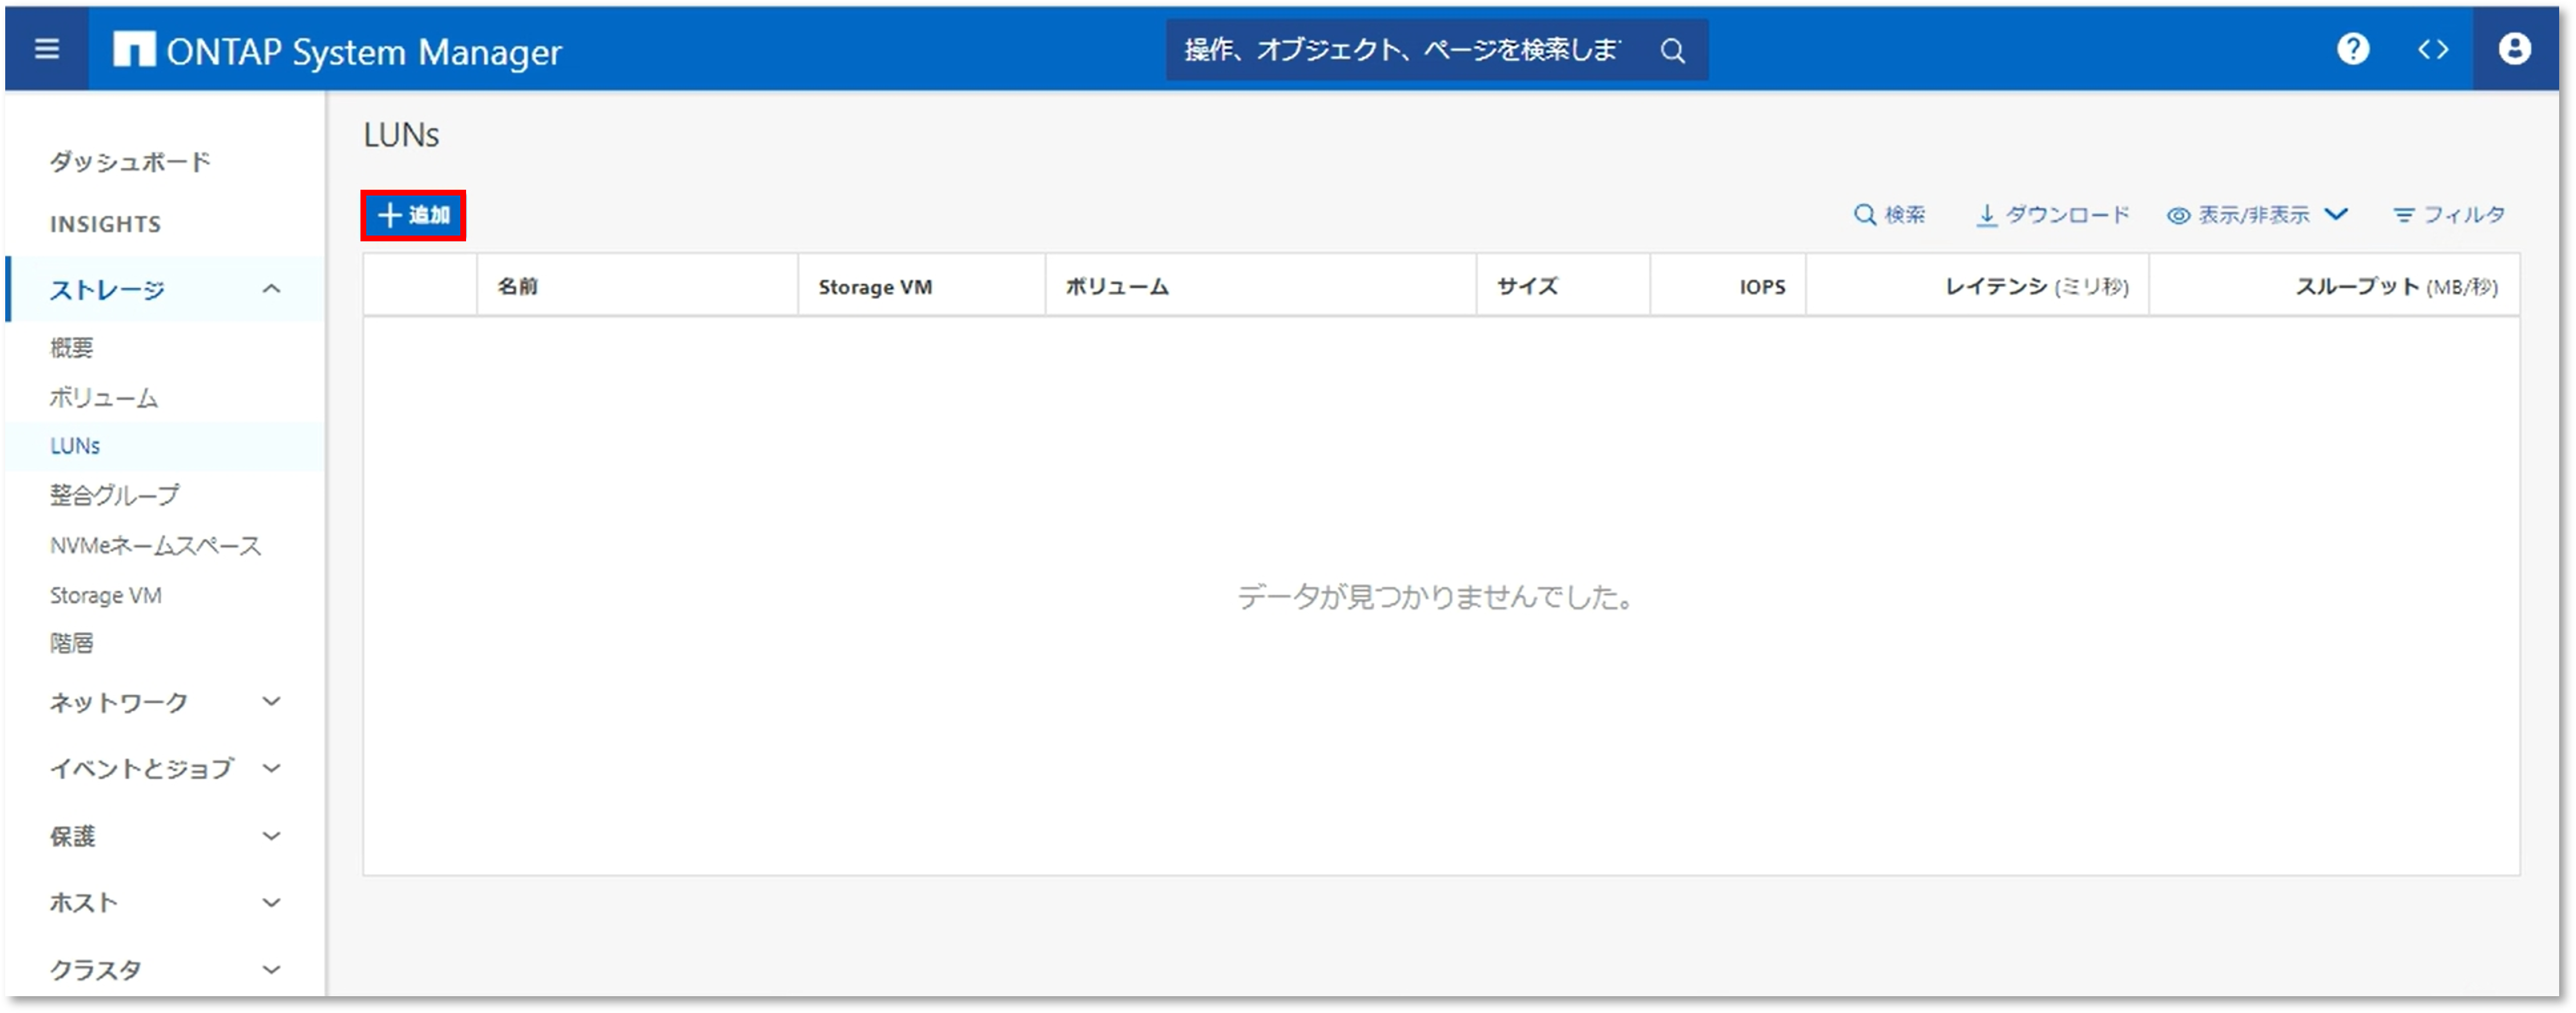Expand the ネットワーク section
Viewport: 2576px width, 1013px height.
point(165,703)
